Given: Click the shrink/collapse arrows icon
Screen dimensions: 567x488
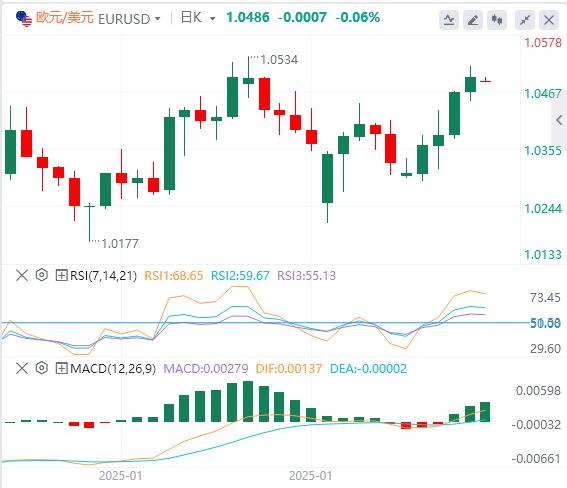Looking at the screenshot, I should [x=525, y=20].
